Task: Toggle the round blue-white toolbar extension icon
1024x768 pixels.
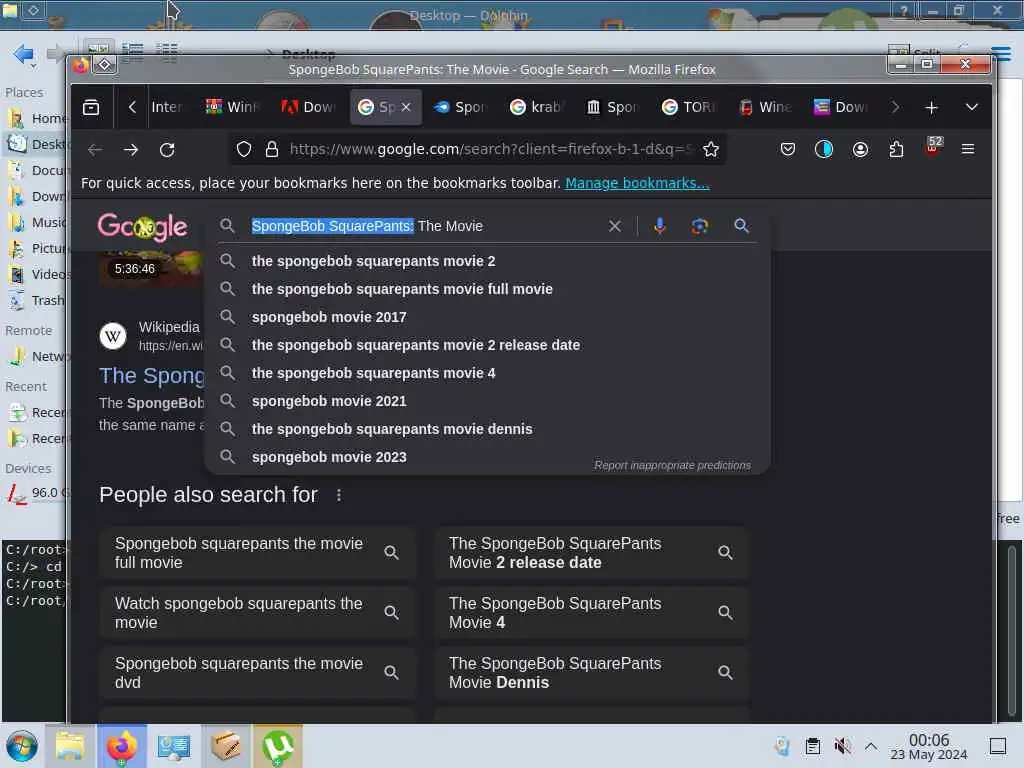Action: click(x=824, y=150)
